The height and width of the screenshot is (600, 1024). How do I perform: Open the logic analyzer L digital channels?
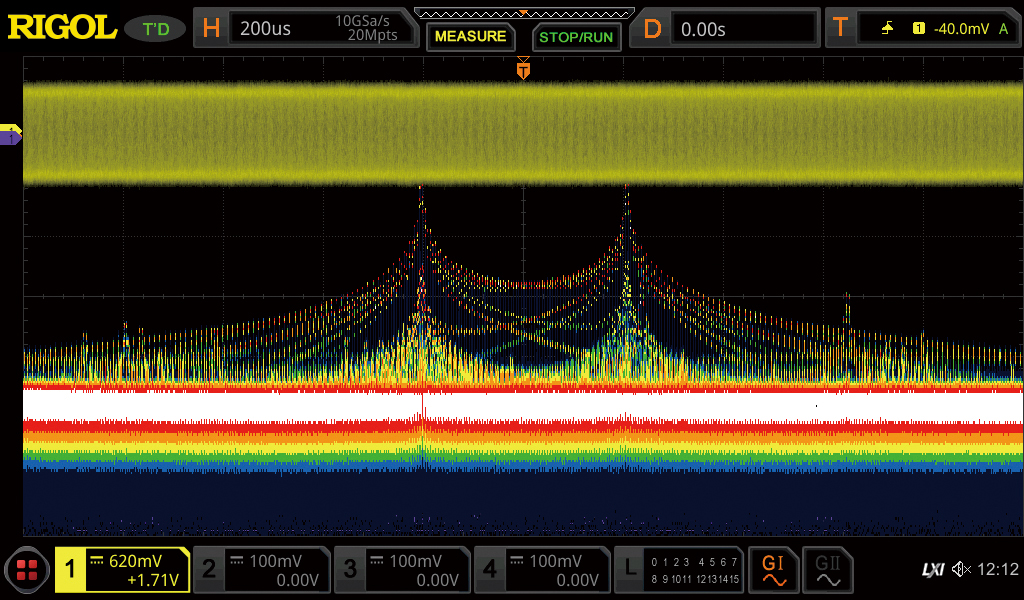(680, 570)
